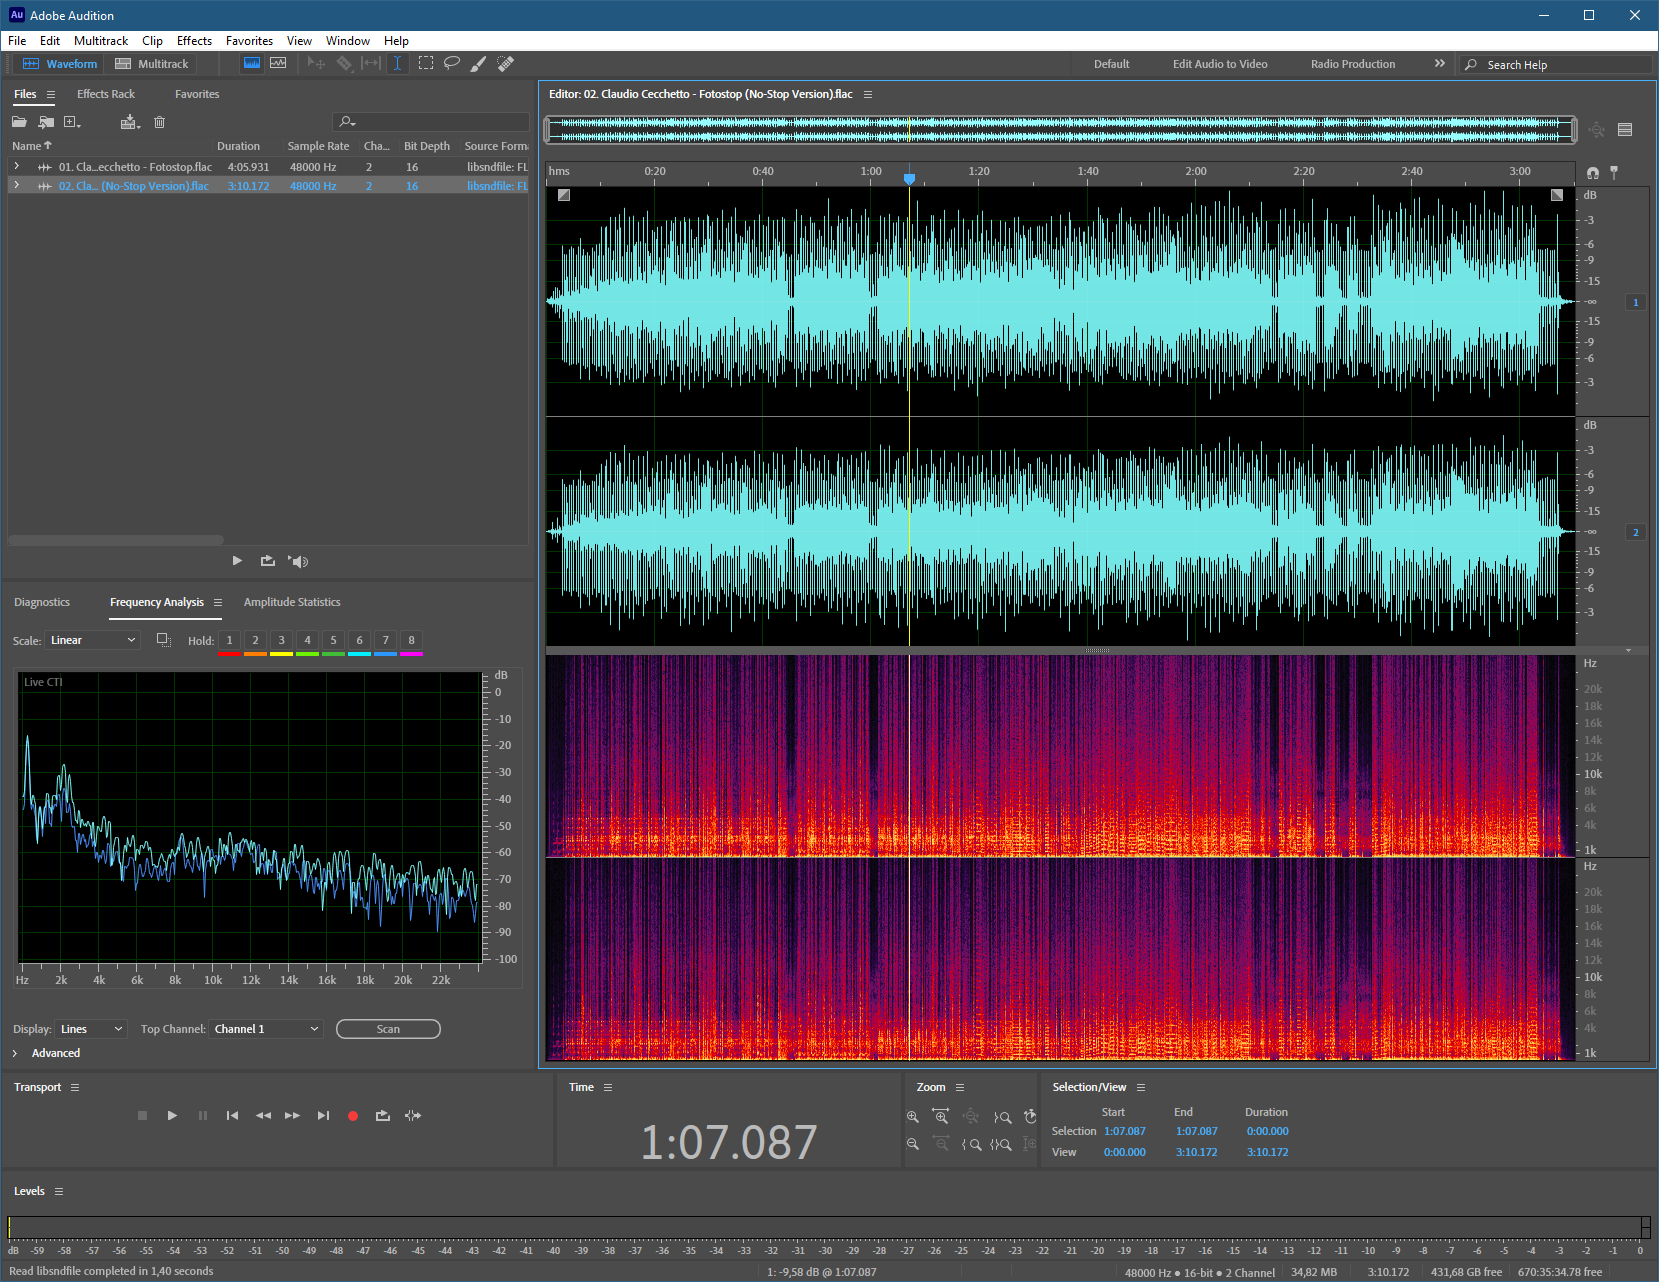Screen dimensions: 1659x1282
Task: Toggle Hold 5 in Frequency Analysis
Action: pyautogui.click(x=333, y=641)
